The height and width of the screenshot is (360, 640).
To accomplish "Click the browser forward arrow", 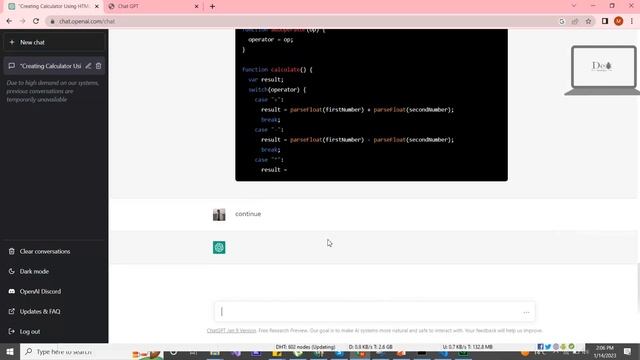I will point(22,21).
